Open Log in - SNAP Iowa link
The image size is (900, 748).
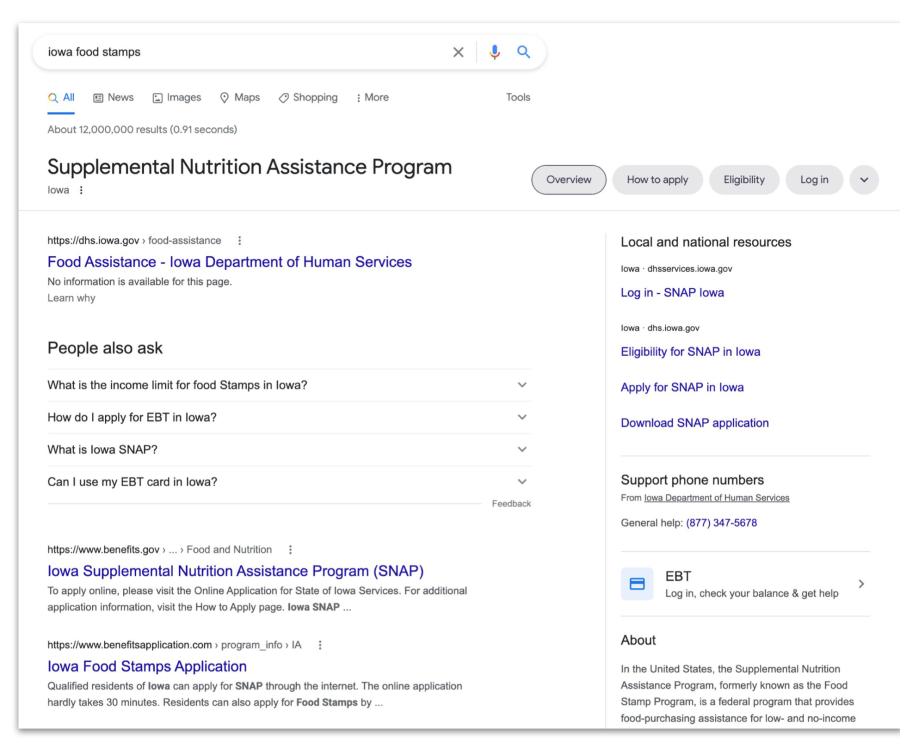tap(672, 293)
